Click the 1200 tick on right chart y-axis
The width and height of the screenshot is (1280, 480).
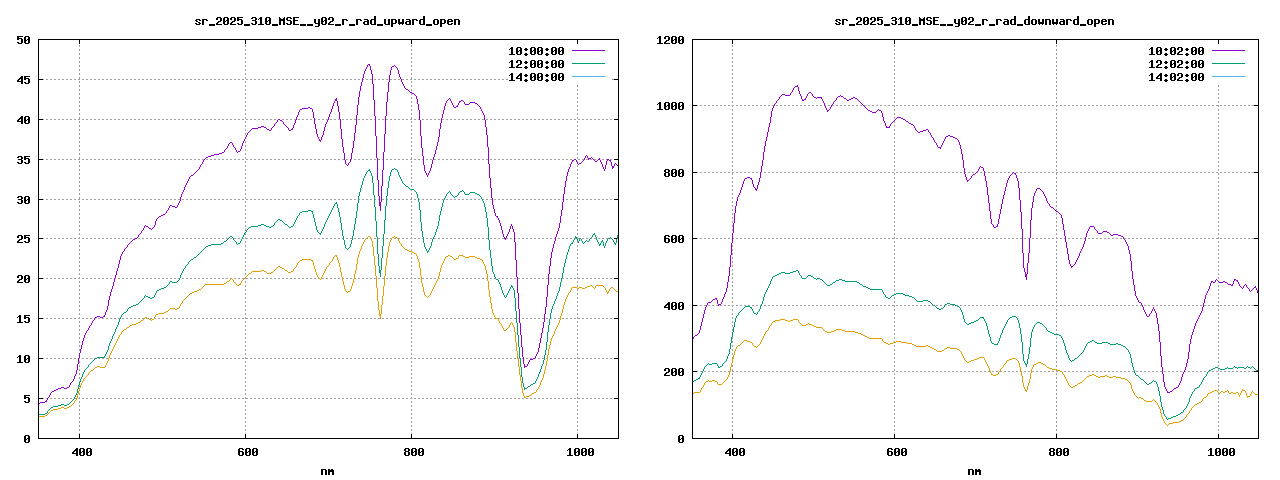point(669,40)
